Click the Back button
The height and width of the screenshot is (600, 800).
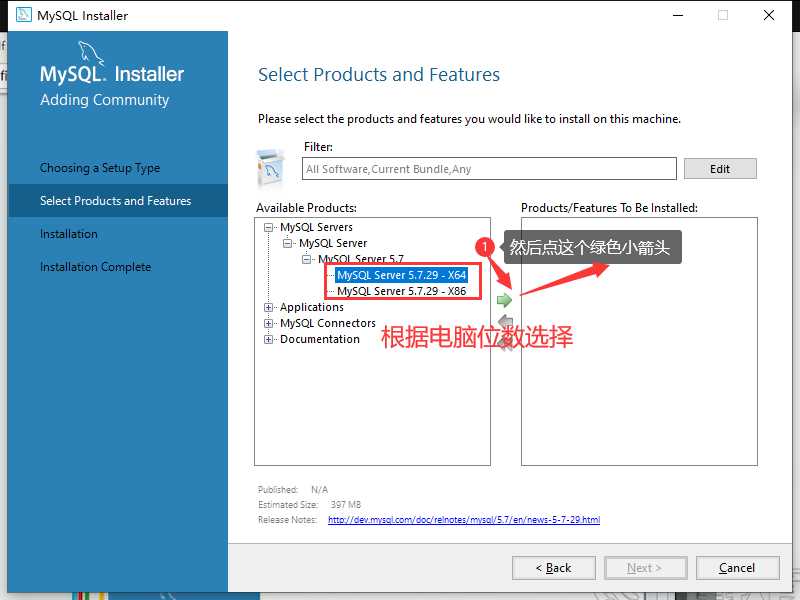554,568
